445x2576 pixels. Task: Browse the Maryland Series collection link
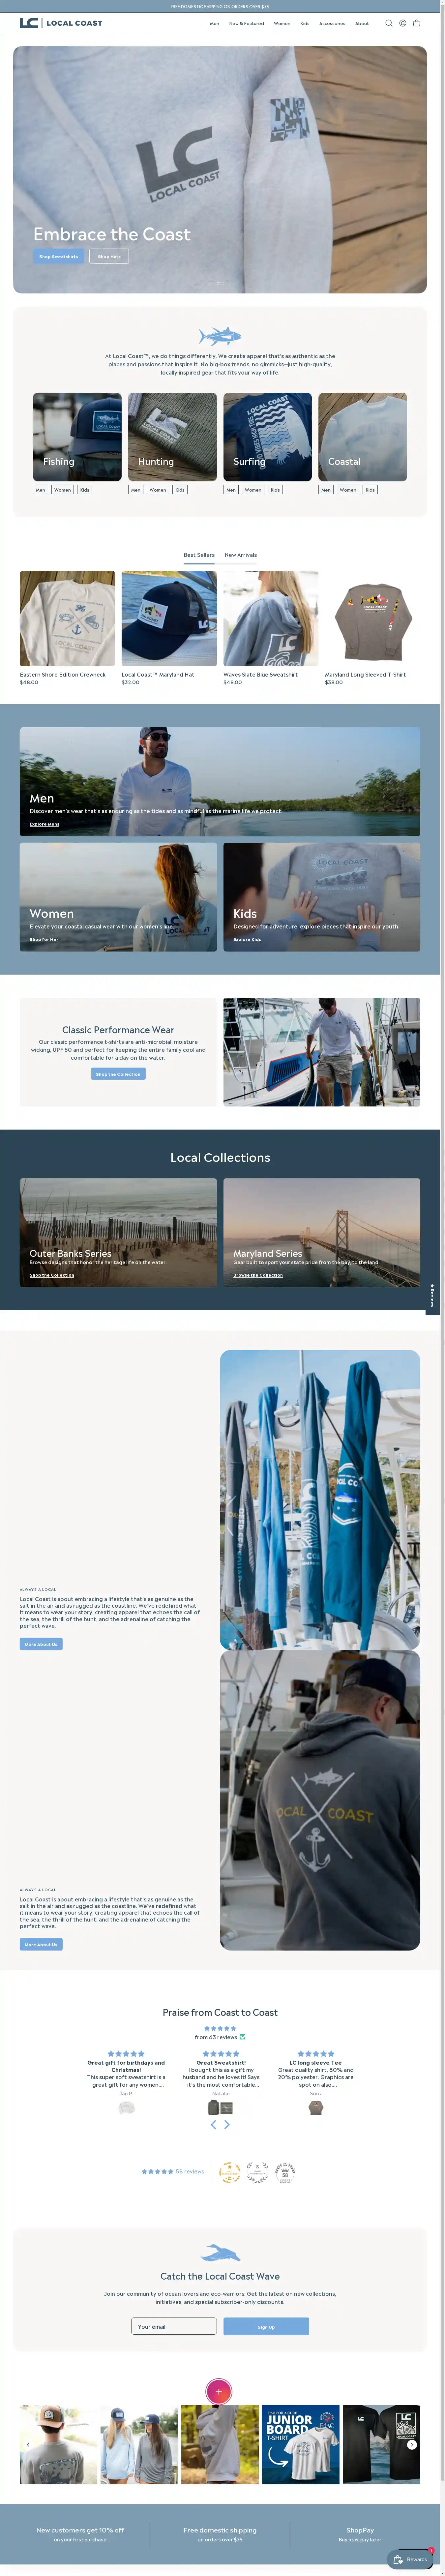pyautogui.click(x=258, y=1275)
